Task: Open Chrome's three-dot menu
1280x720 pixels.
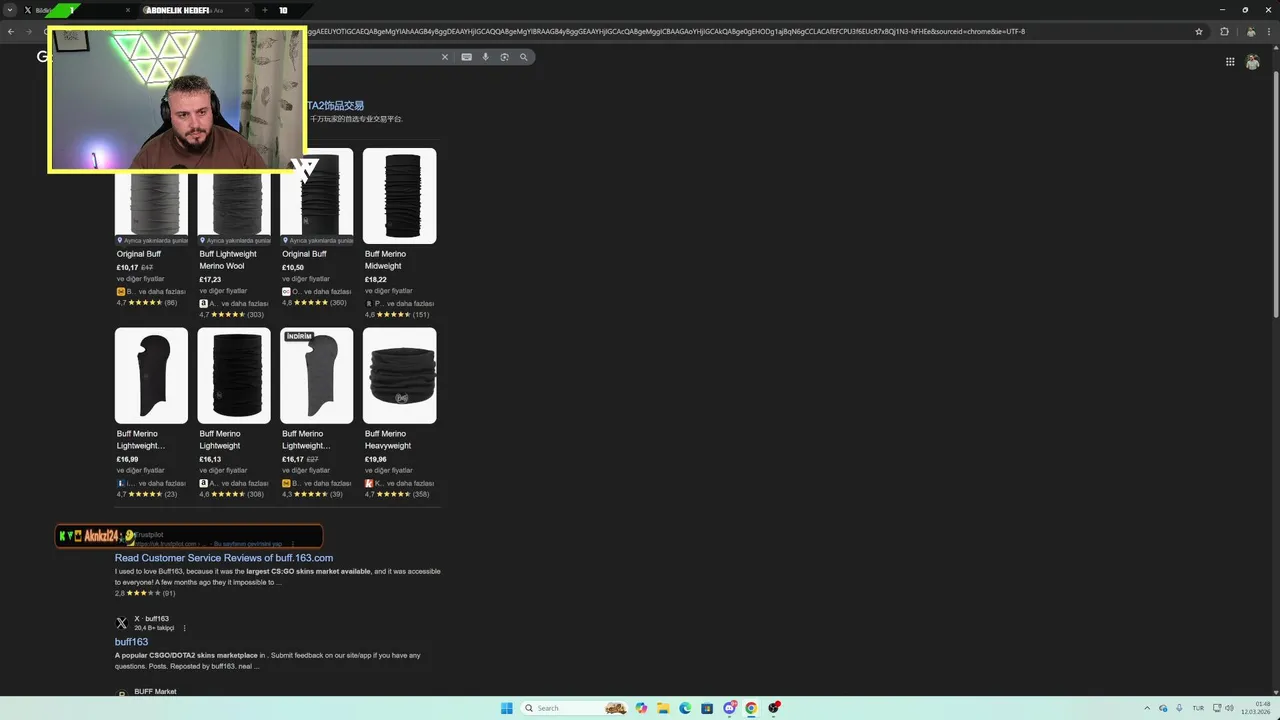Action: coord(1270,31)
